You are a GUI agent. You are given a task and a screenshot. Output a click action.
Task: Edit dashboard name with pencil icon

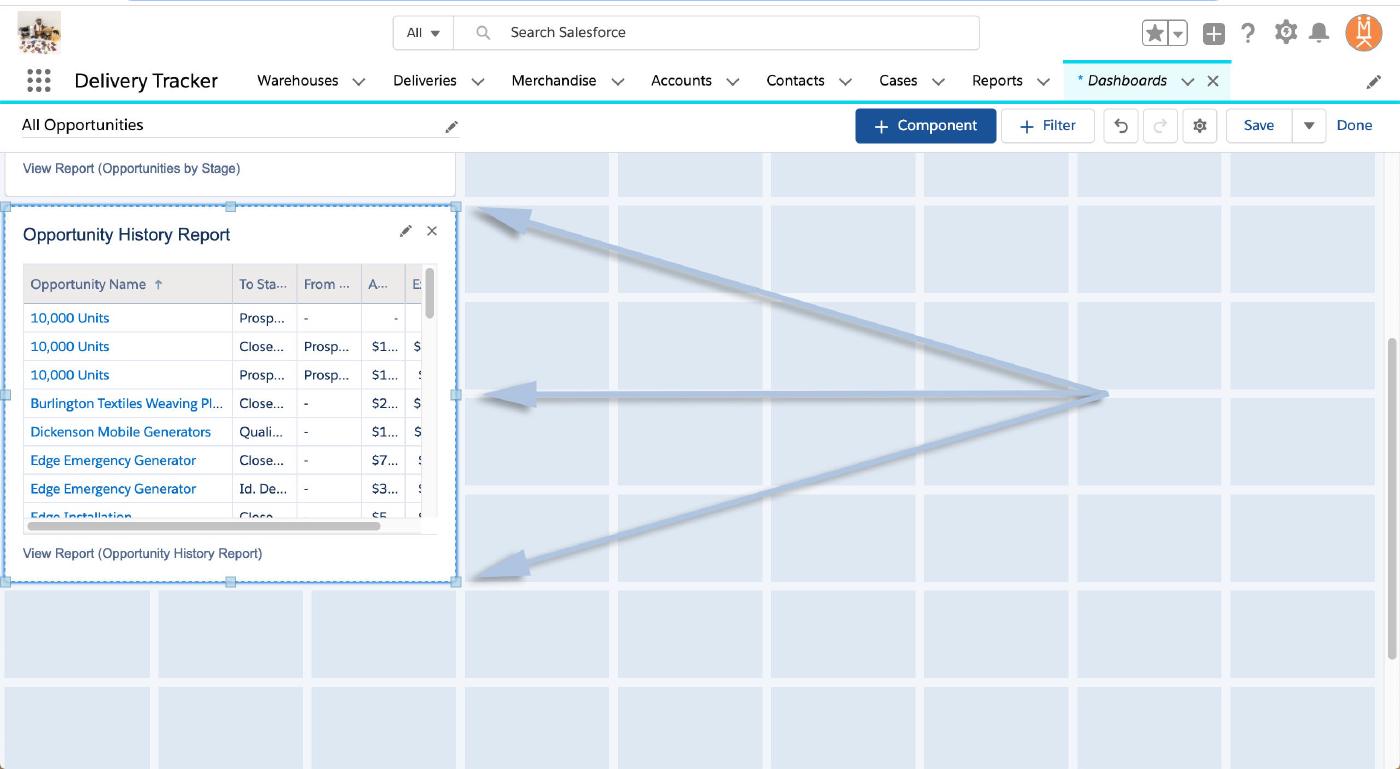pos(451,126)
